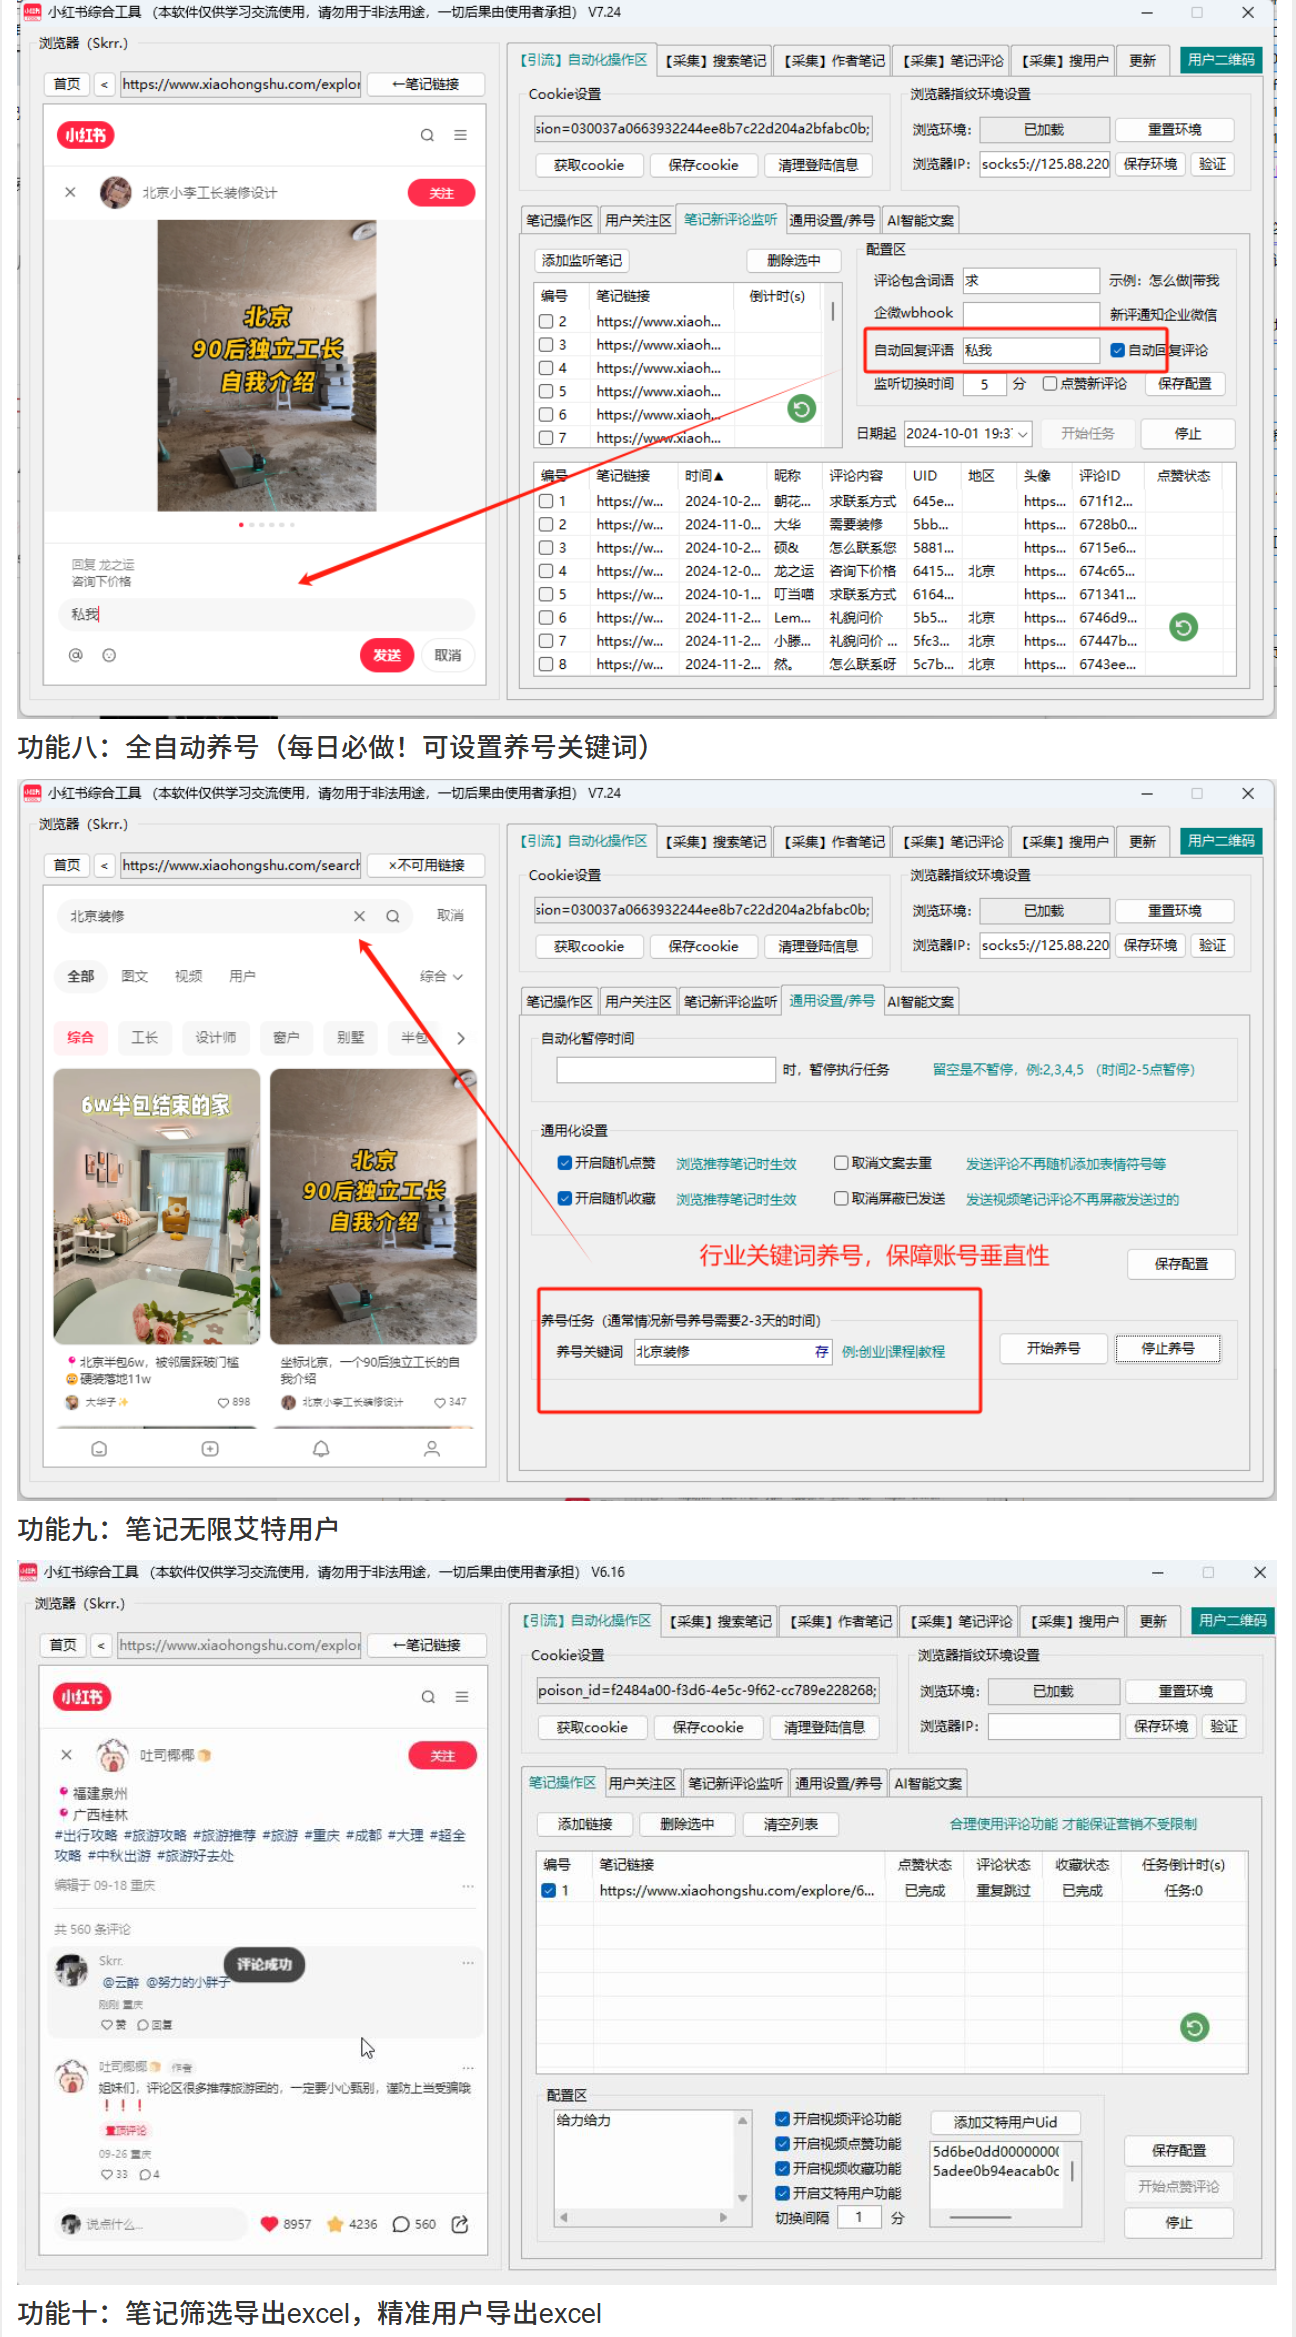Click red 发送 button to send reply
This screenshot has width=1296, height=2337.
(x=387, y=655)
